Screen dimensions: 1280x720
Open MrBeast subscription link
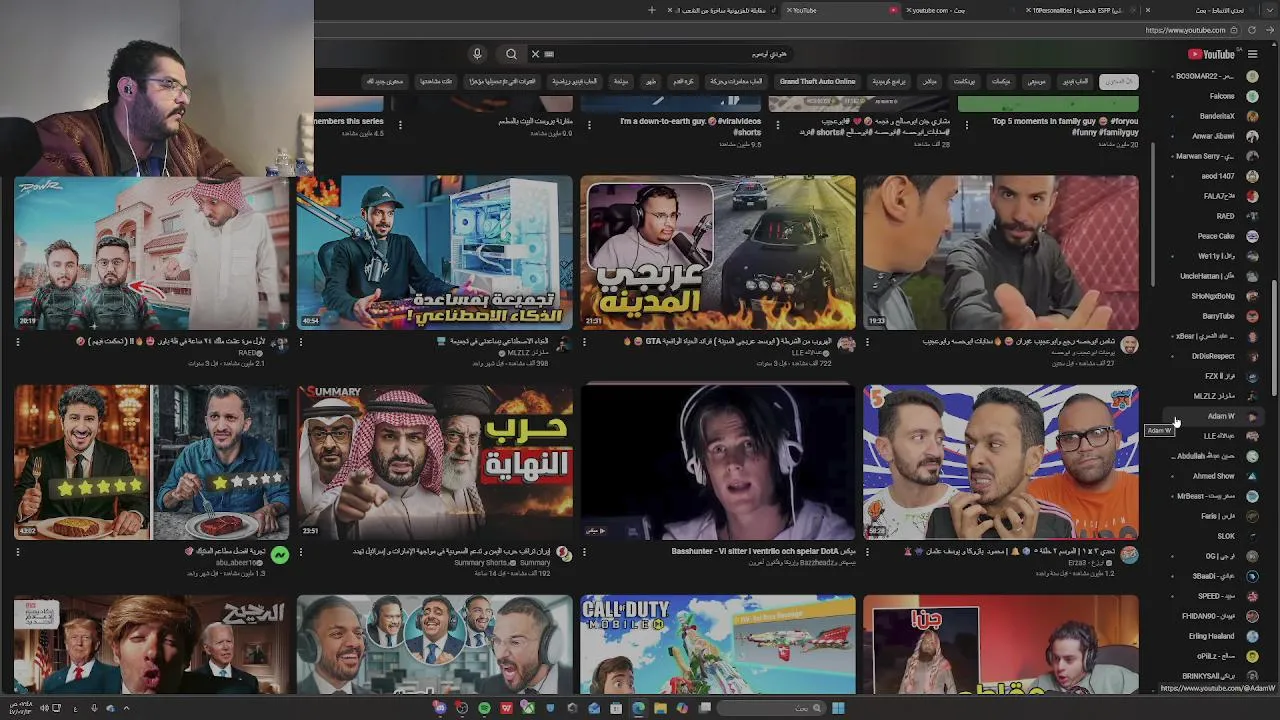pos(1205,496)
